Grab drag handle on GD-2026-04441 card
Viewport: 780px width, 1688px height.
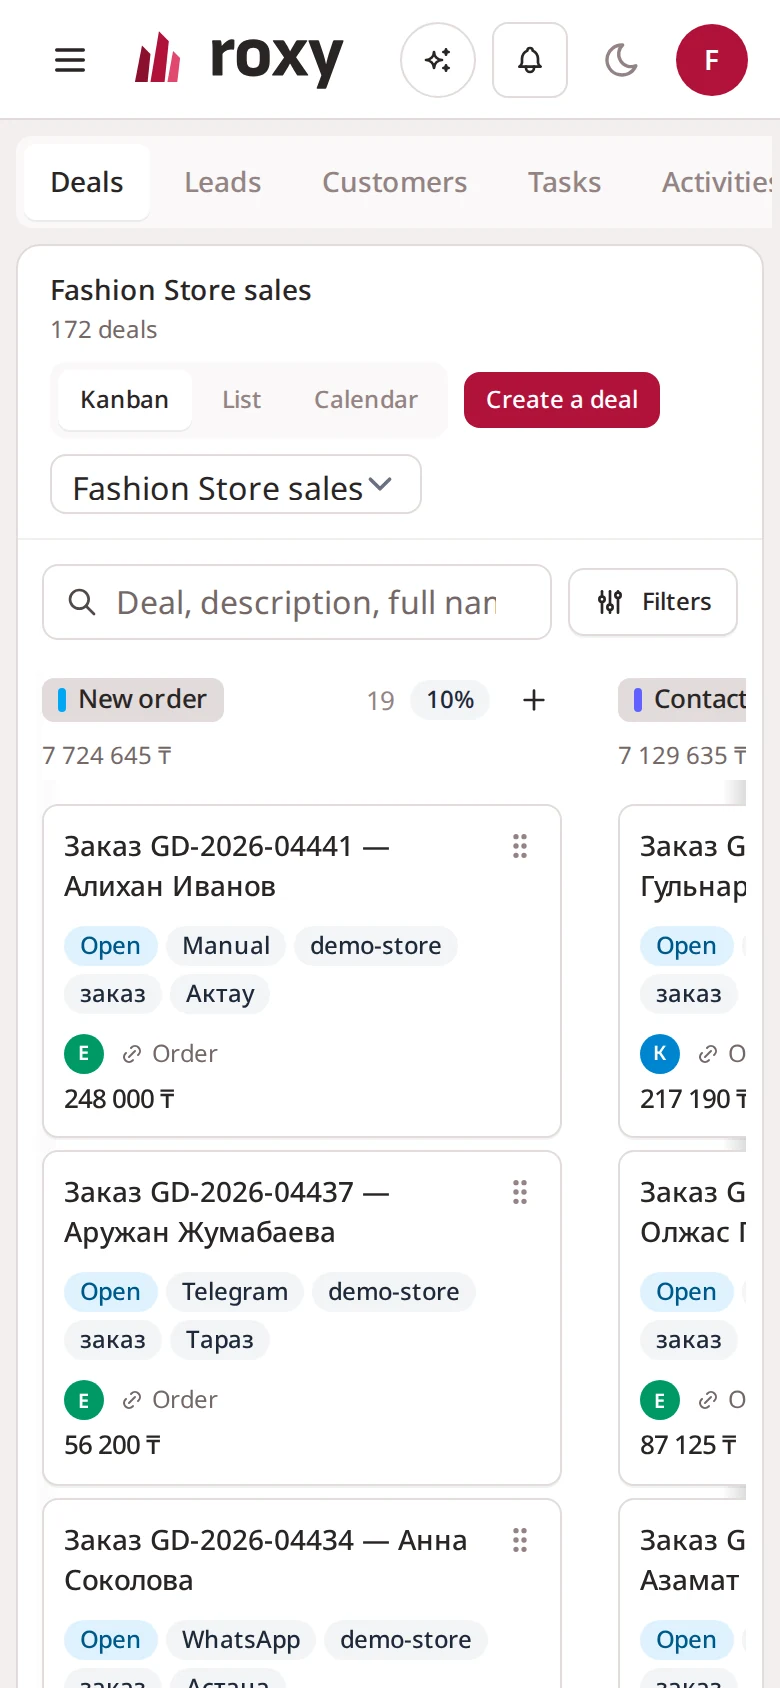pos(520,846)
